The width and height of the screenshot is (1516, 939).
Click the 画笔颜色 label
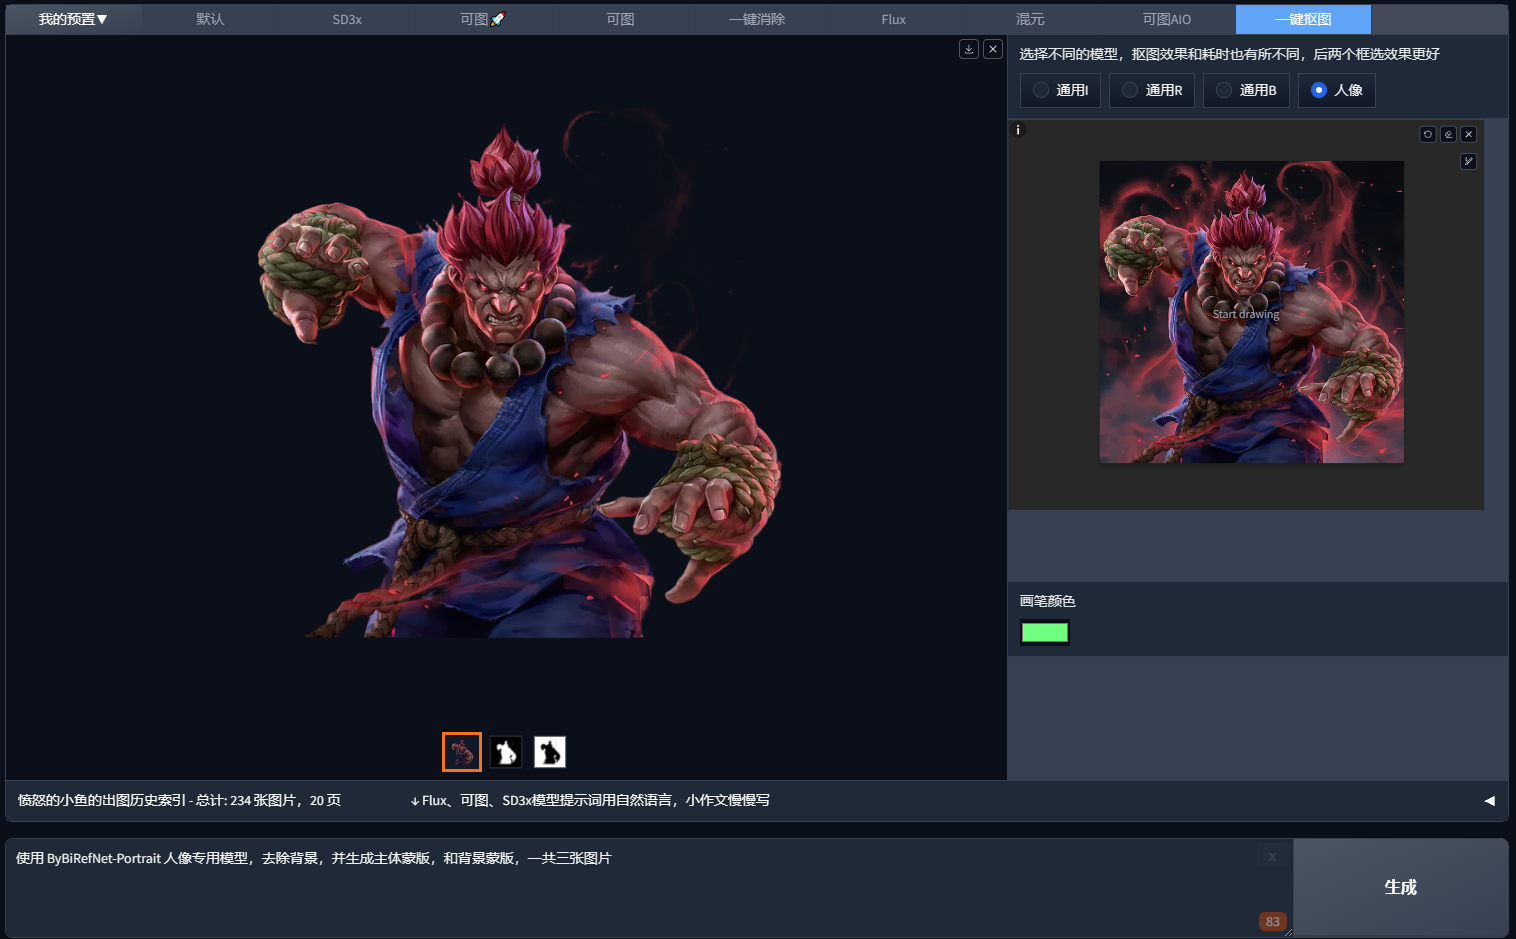1047,601
